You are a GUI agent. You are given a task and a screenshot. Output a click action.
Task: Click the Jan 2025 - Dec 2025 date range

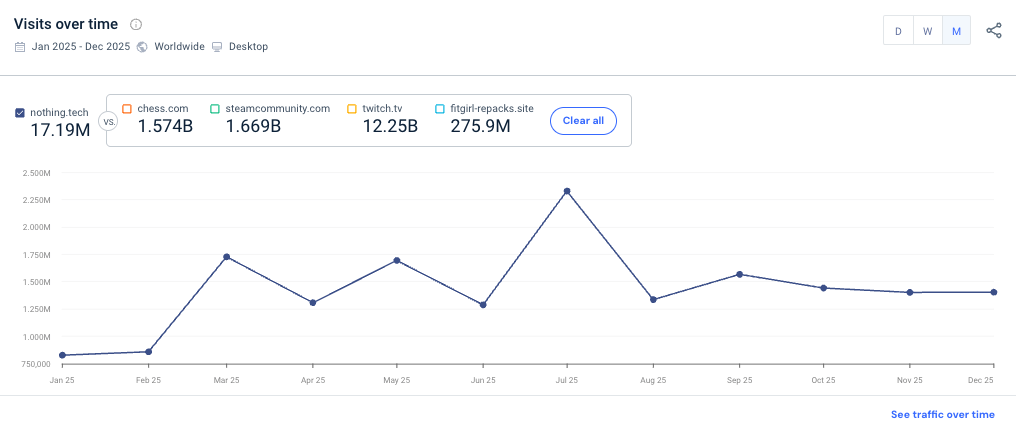(x=81, y=47)
